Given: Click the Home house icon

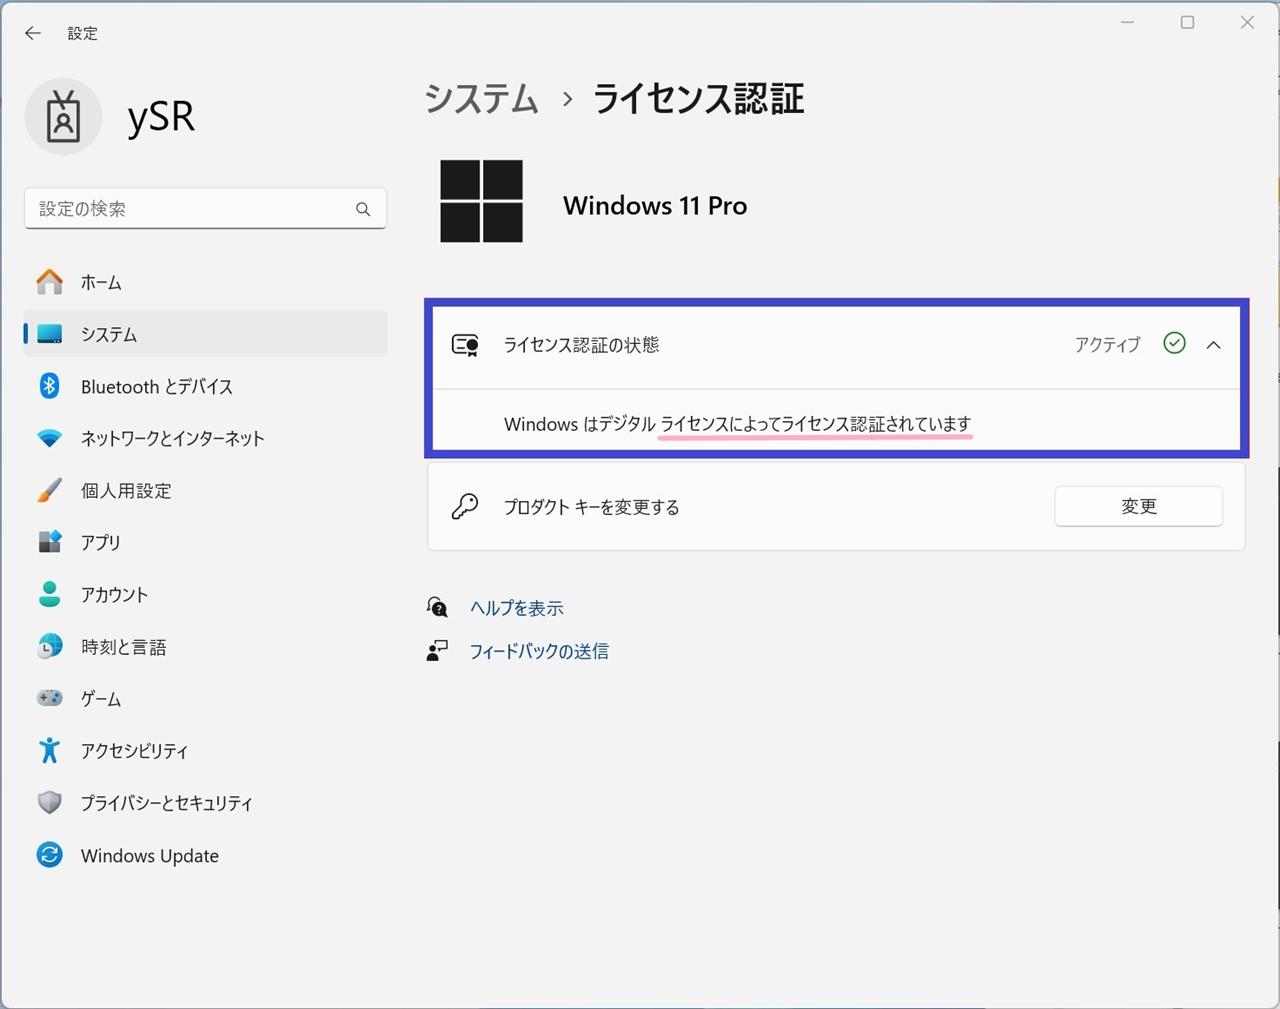Looking at the screenshot, I should 49,282.
